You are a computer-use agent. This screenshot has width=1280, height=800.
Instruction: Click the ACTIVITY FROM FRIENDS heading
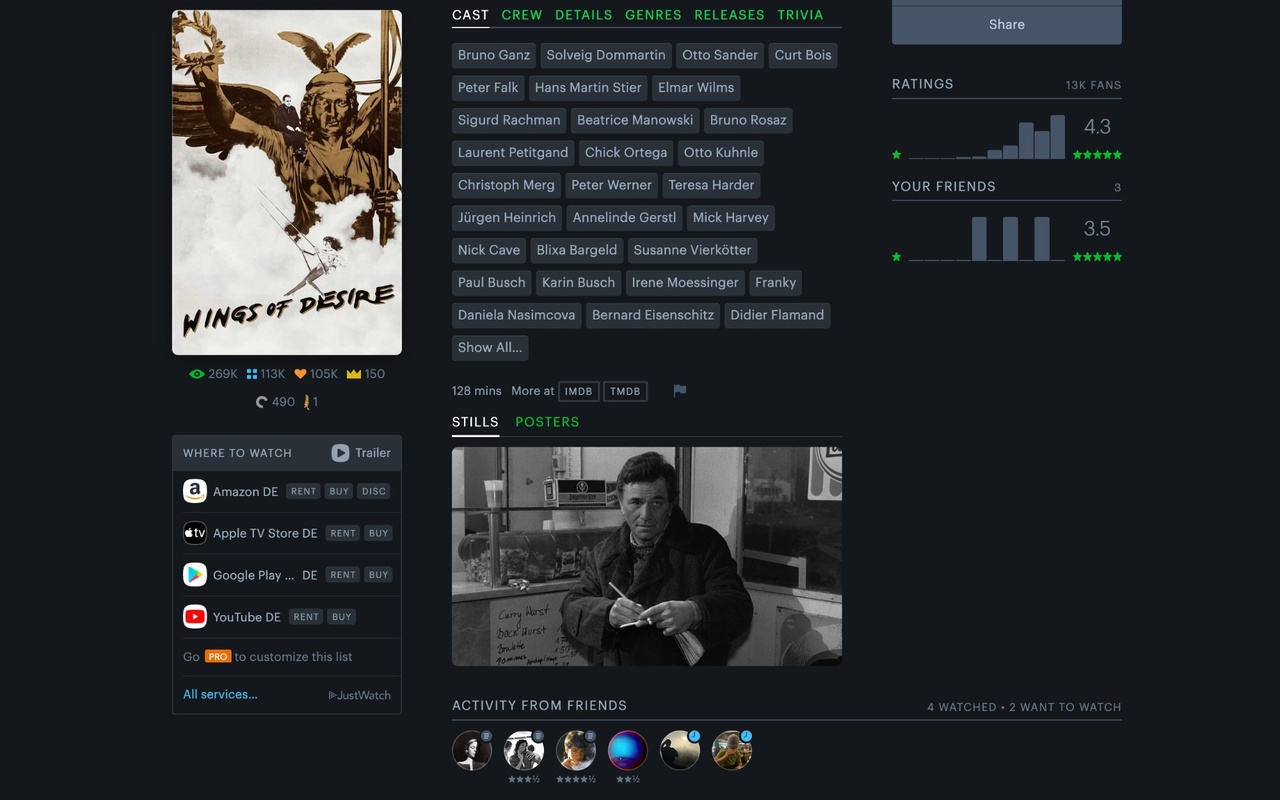[539, 705]
